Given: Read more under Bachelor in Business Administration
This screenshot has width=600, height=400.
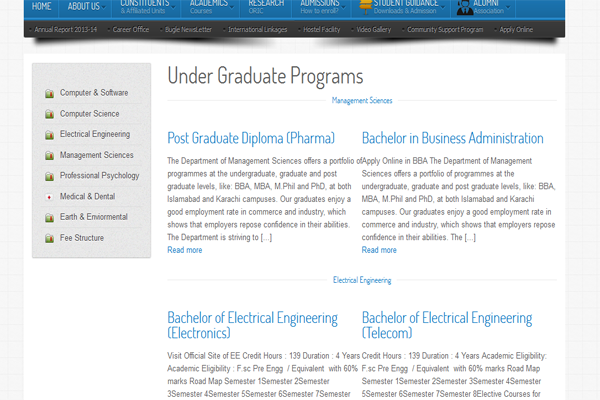Looking at the screenshot, I should (x=379, y=250).
